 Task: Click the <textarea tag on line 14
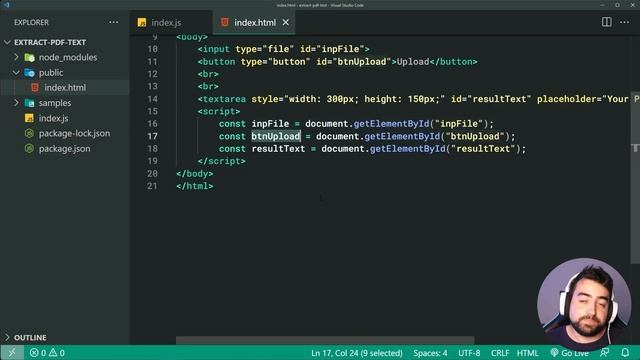(222, 99)
